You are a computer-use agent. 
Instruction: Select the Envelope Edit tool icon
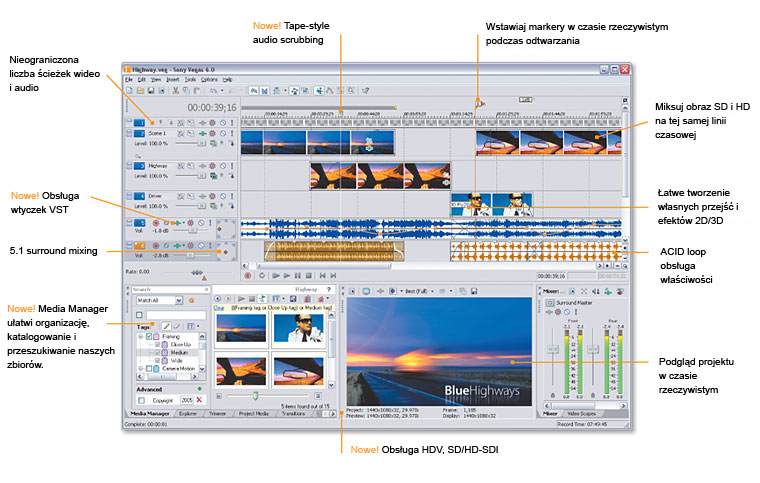pos(330,91)
